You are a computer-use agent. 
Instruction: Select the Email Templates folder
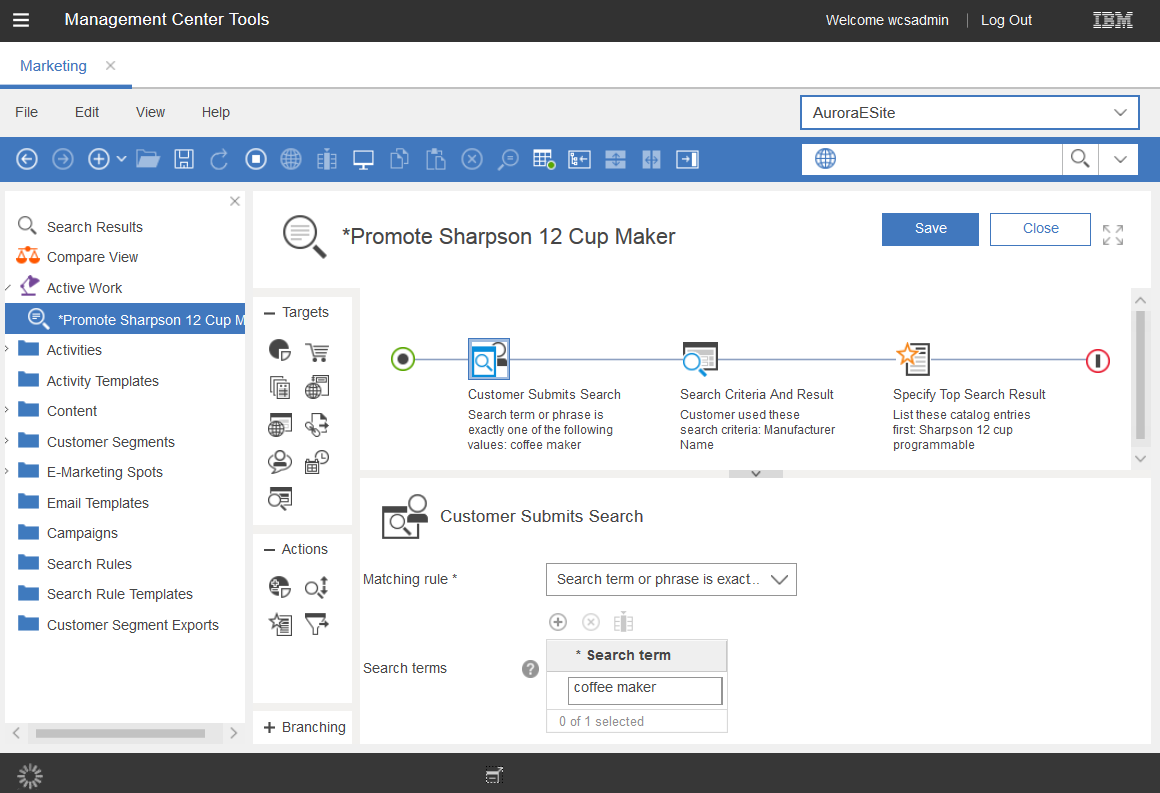coord(98,503)
